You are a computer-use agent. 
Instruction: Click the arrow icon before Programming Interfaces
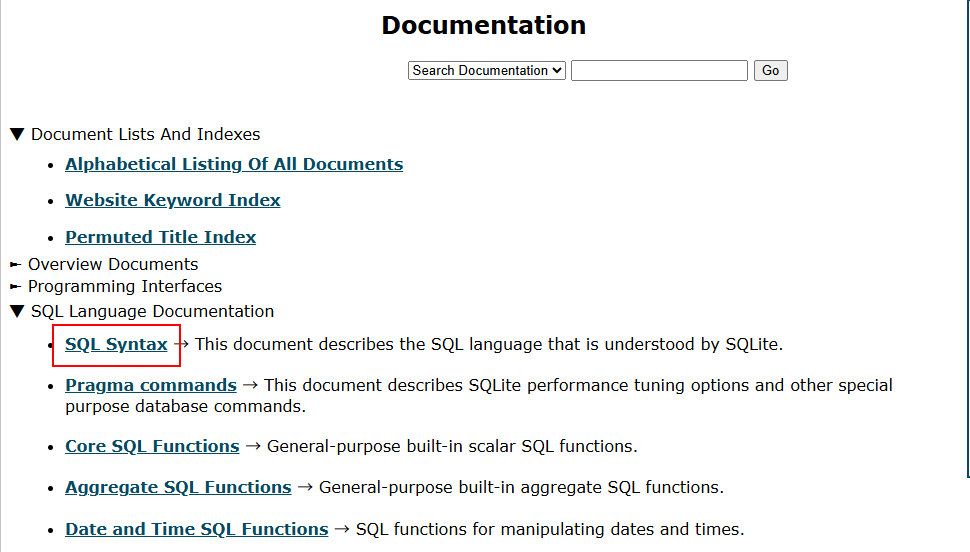15,287
